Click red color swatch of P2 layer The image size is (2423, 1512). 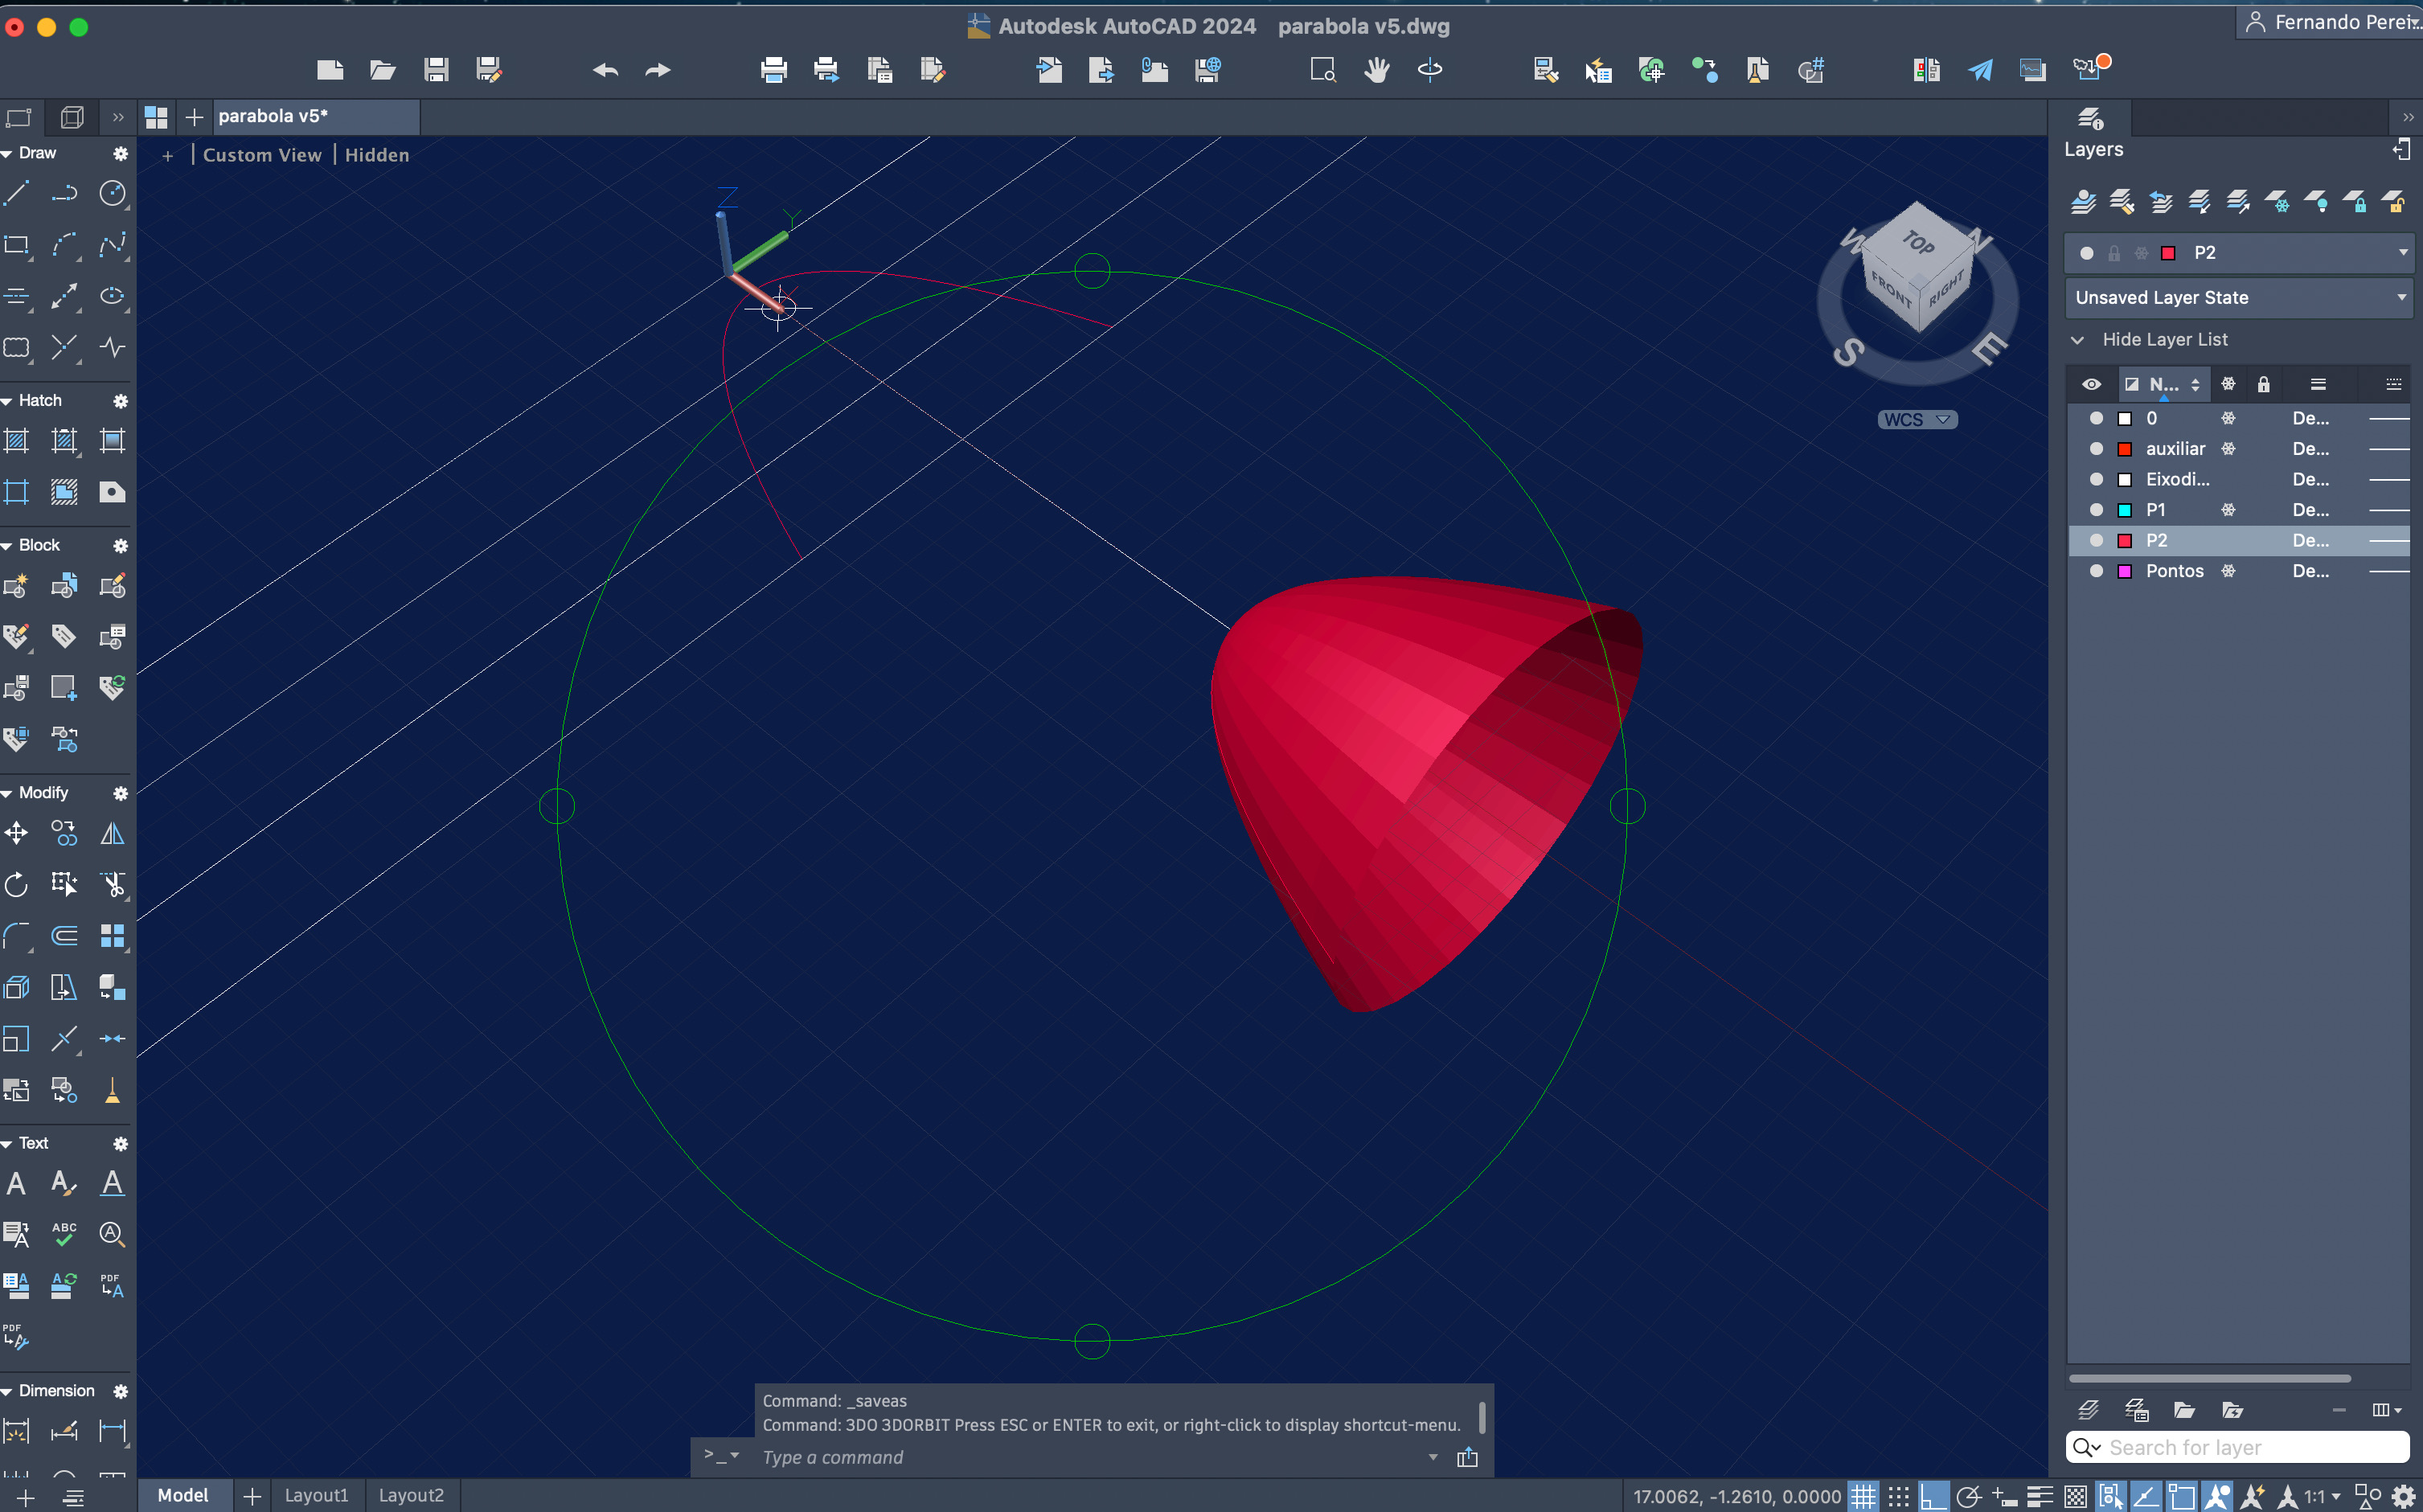2124,541
